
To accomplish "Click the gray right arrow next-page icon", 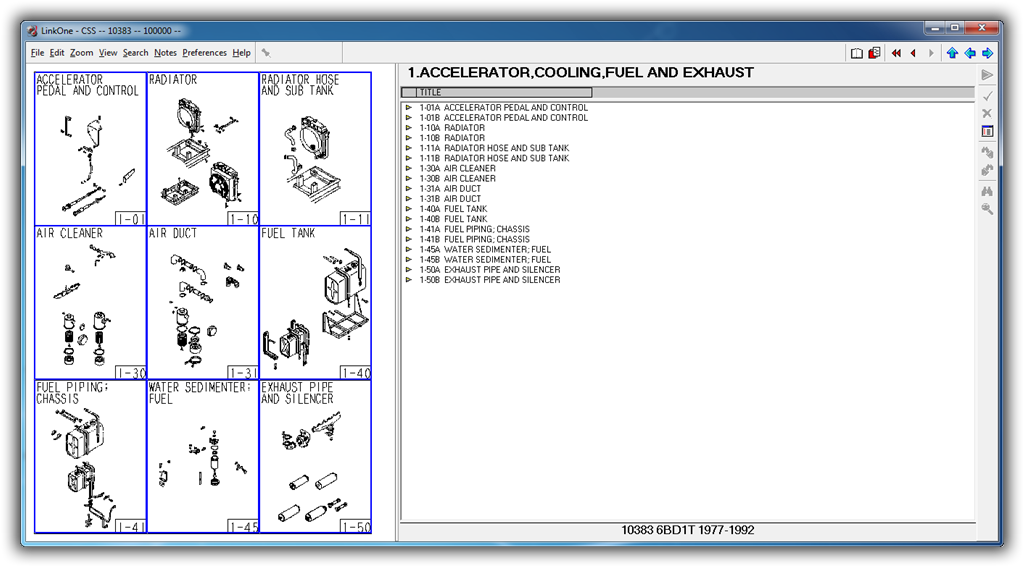I will pos(931,54).
